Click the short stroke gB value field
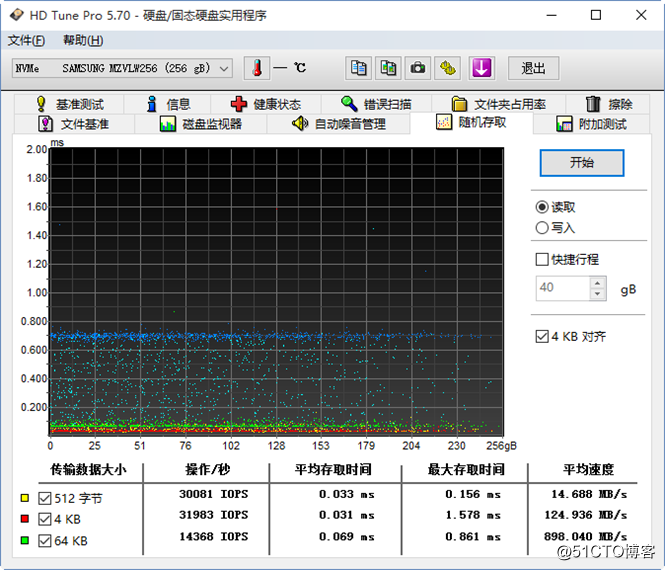This screenshot has height=570, width=665. point(562,288)
